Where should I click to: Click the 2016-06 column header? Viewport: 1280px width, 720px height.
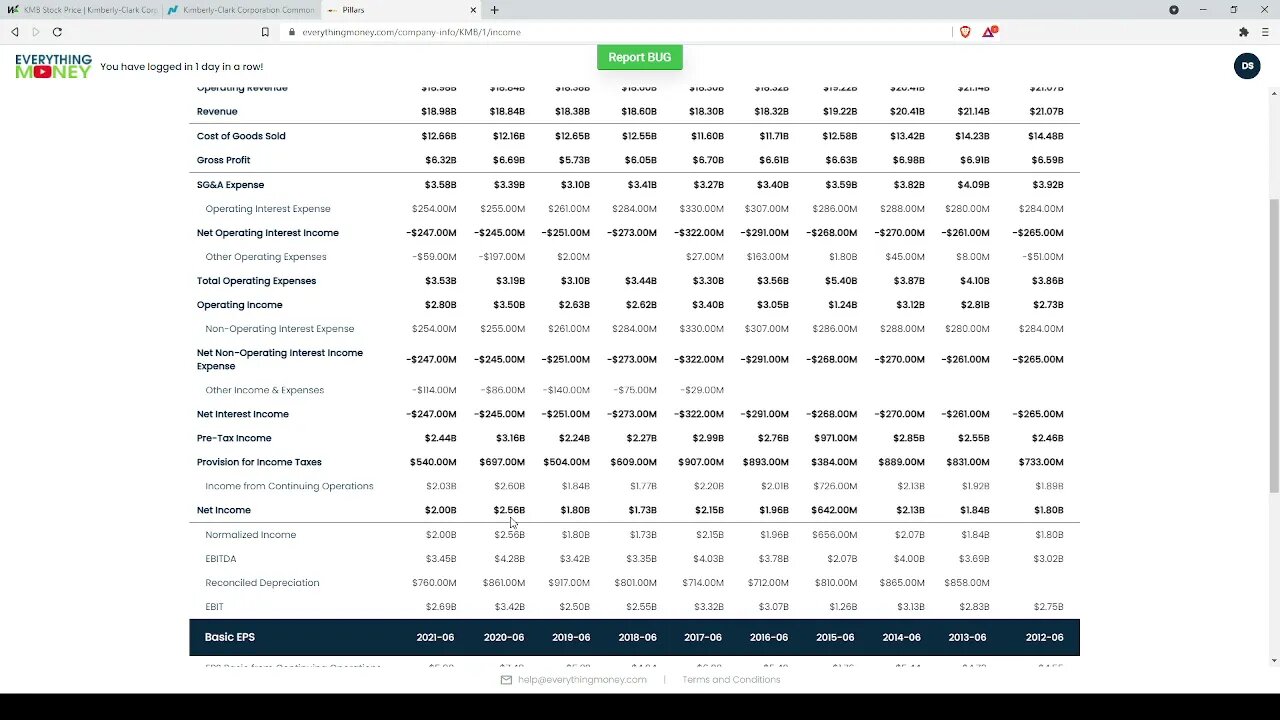[769, 638]
